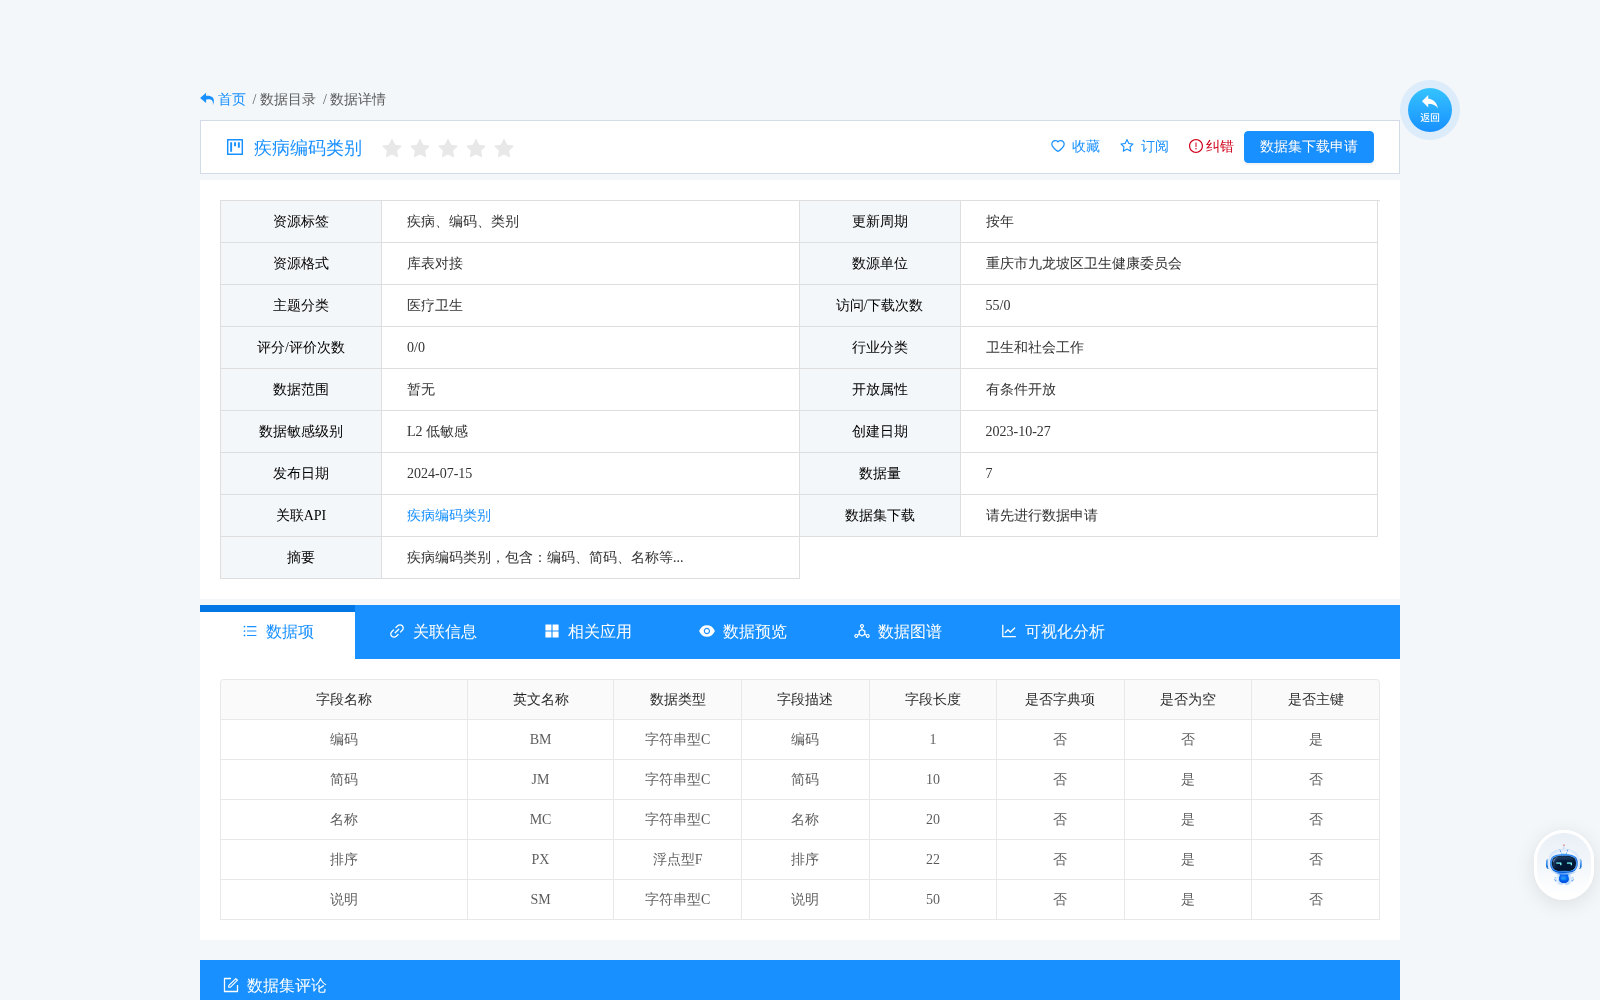
Task: Click the list icon on 数据项 tab
Action: 250,631
